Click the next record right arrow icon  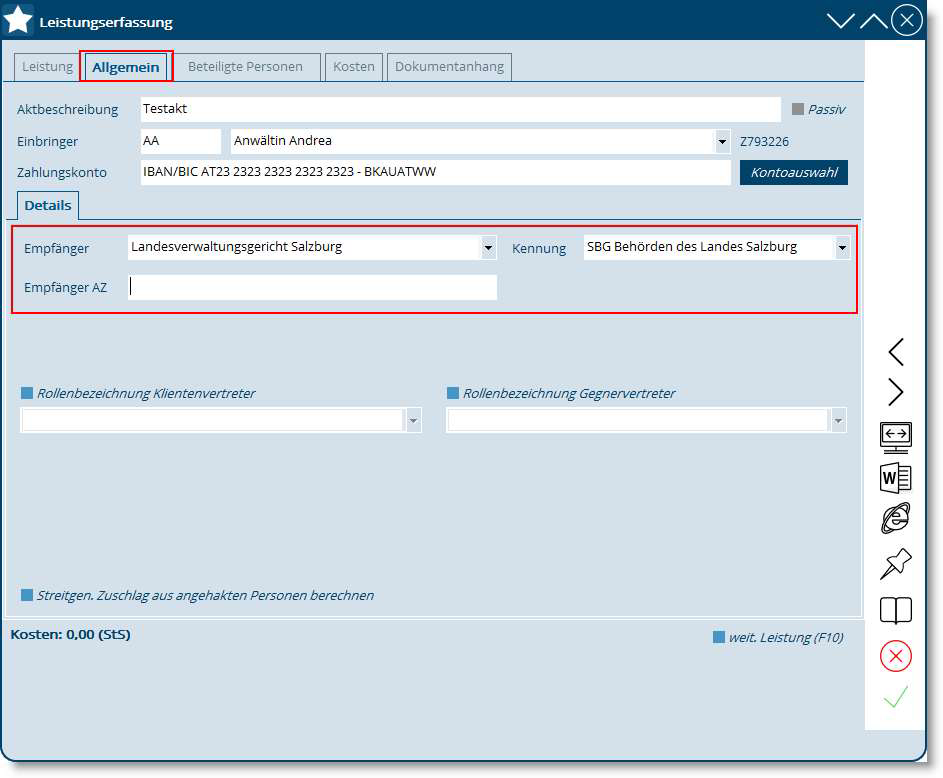(x=895, y=392)
